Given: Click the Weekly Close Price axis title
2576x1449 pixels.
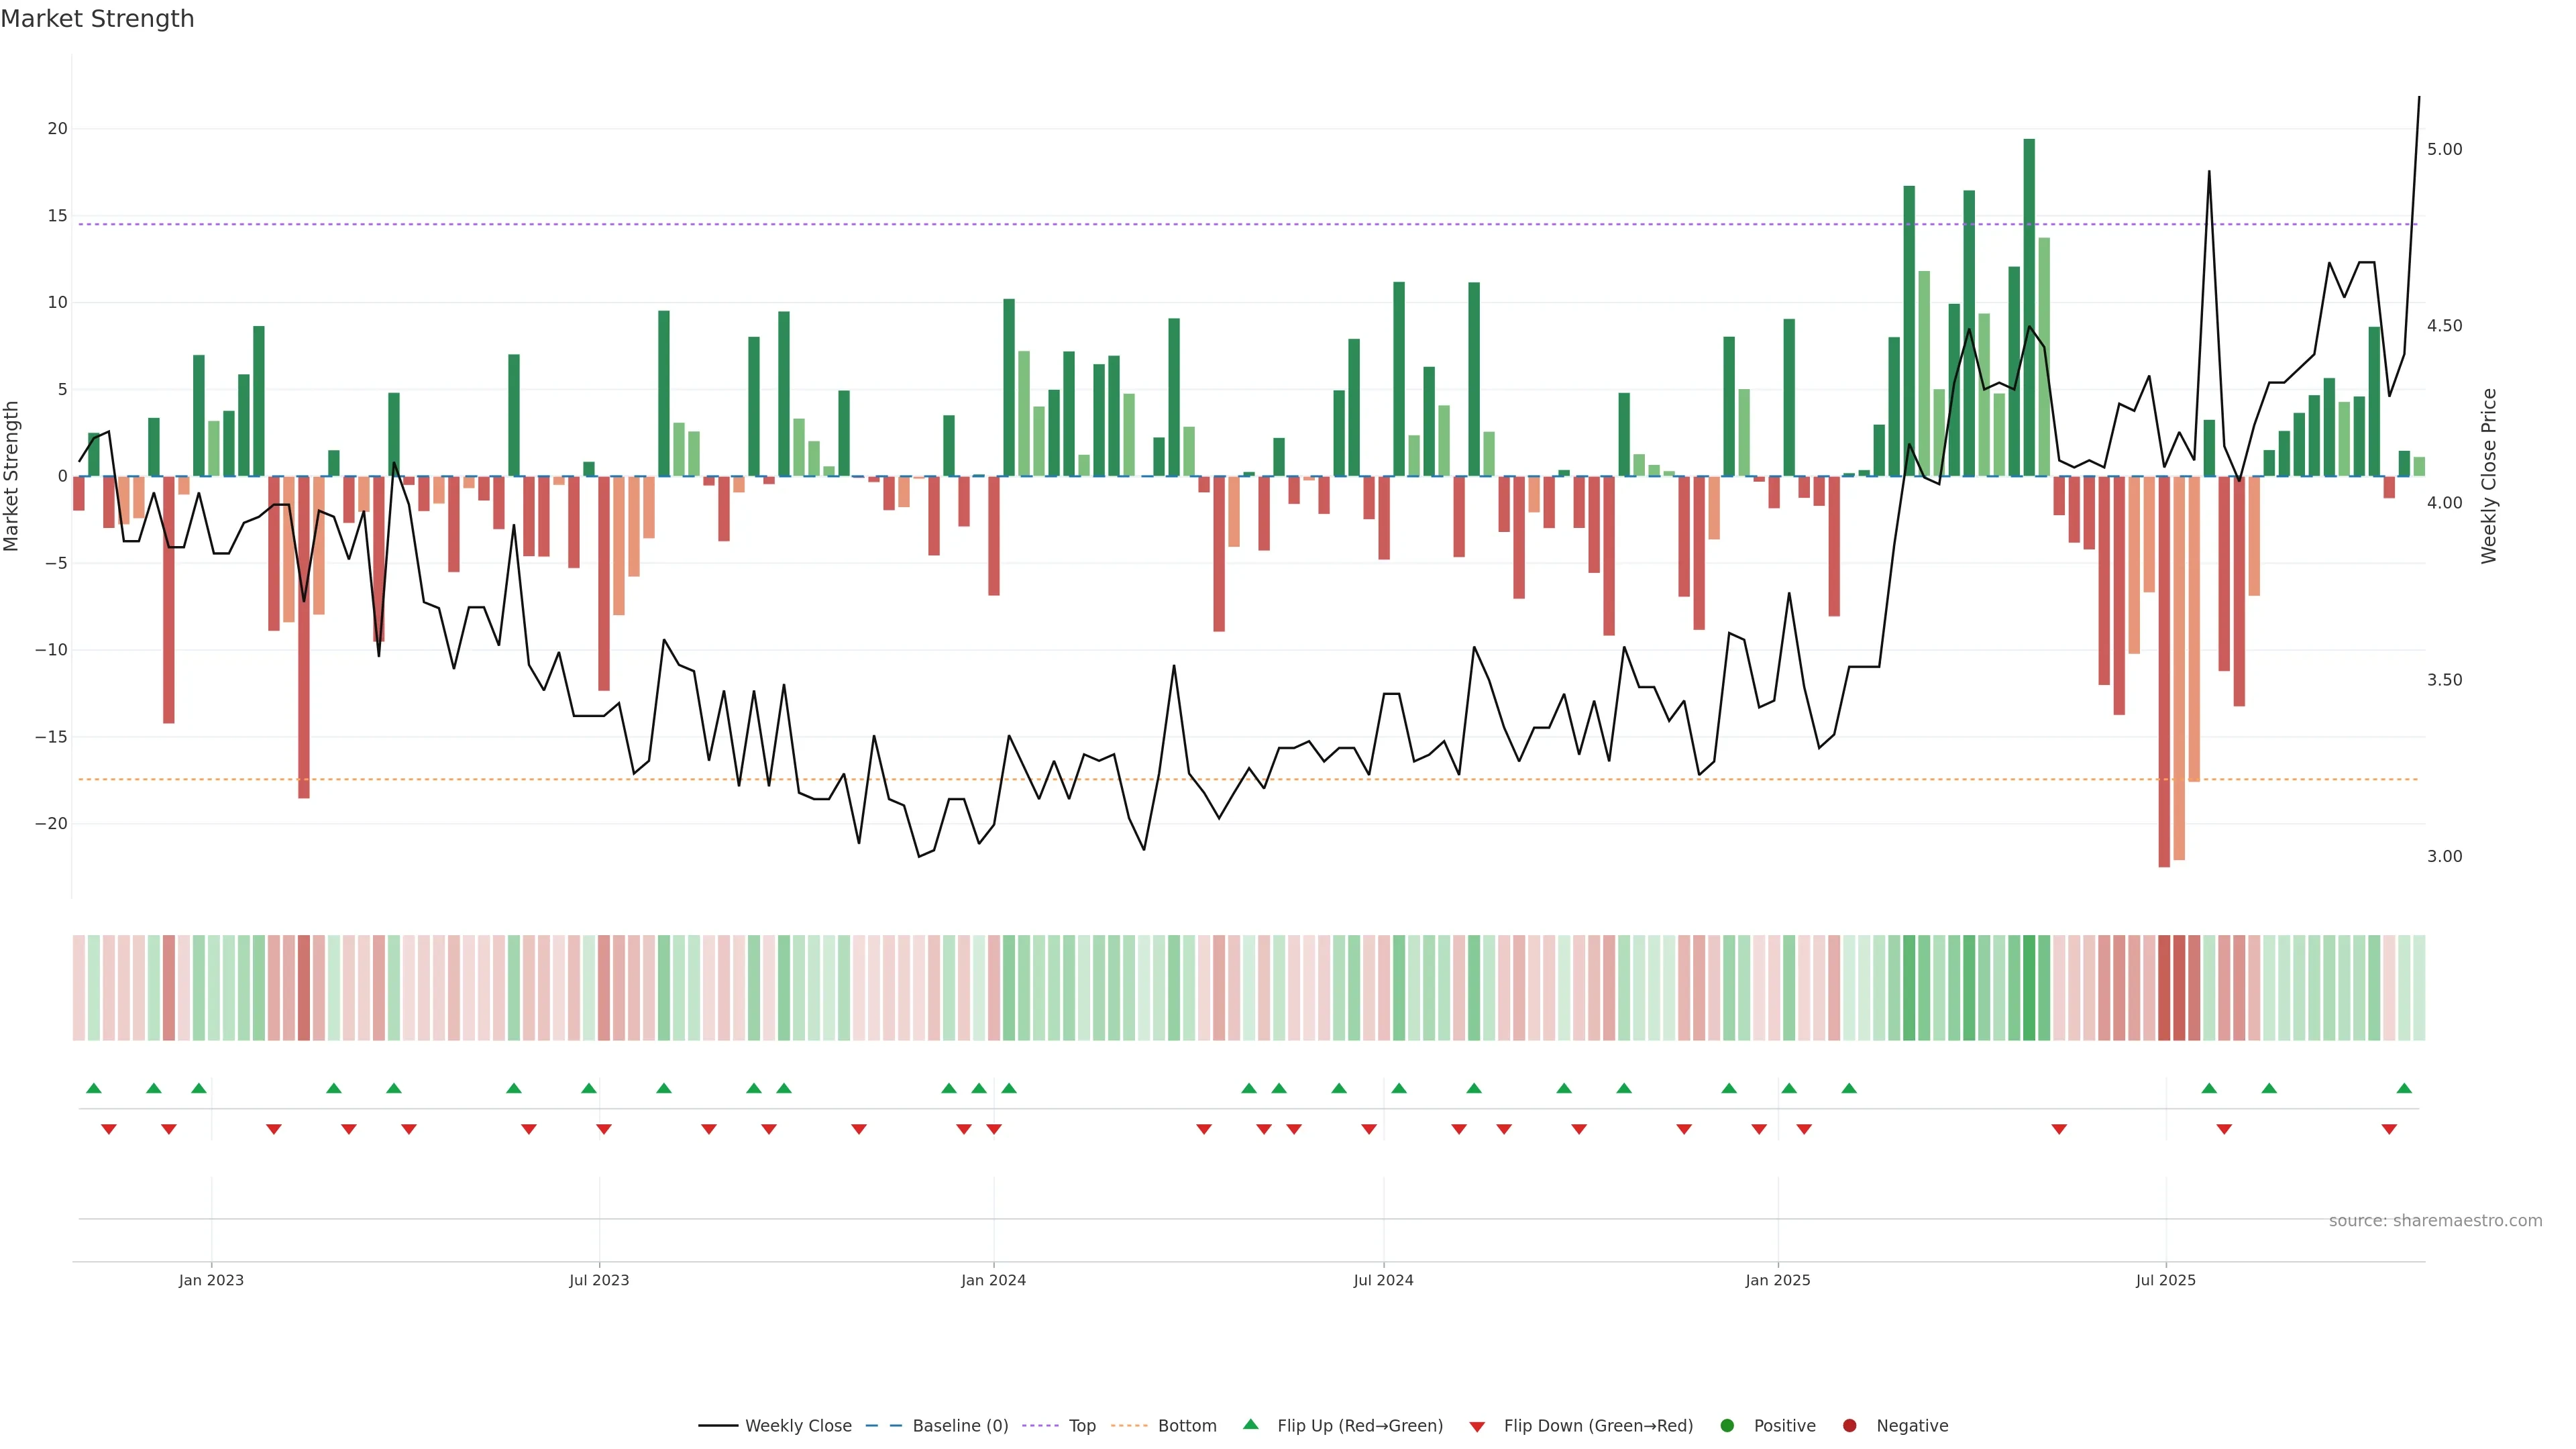Looking at the screenshot, I should tap(2489, 476).
